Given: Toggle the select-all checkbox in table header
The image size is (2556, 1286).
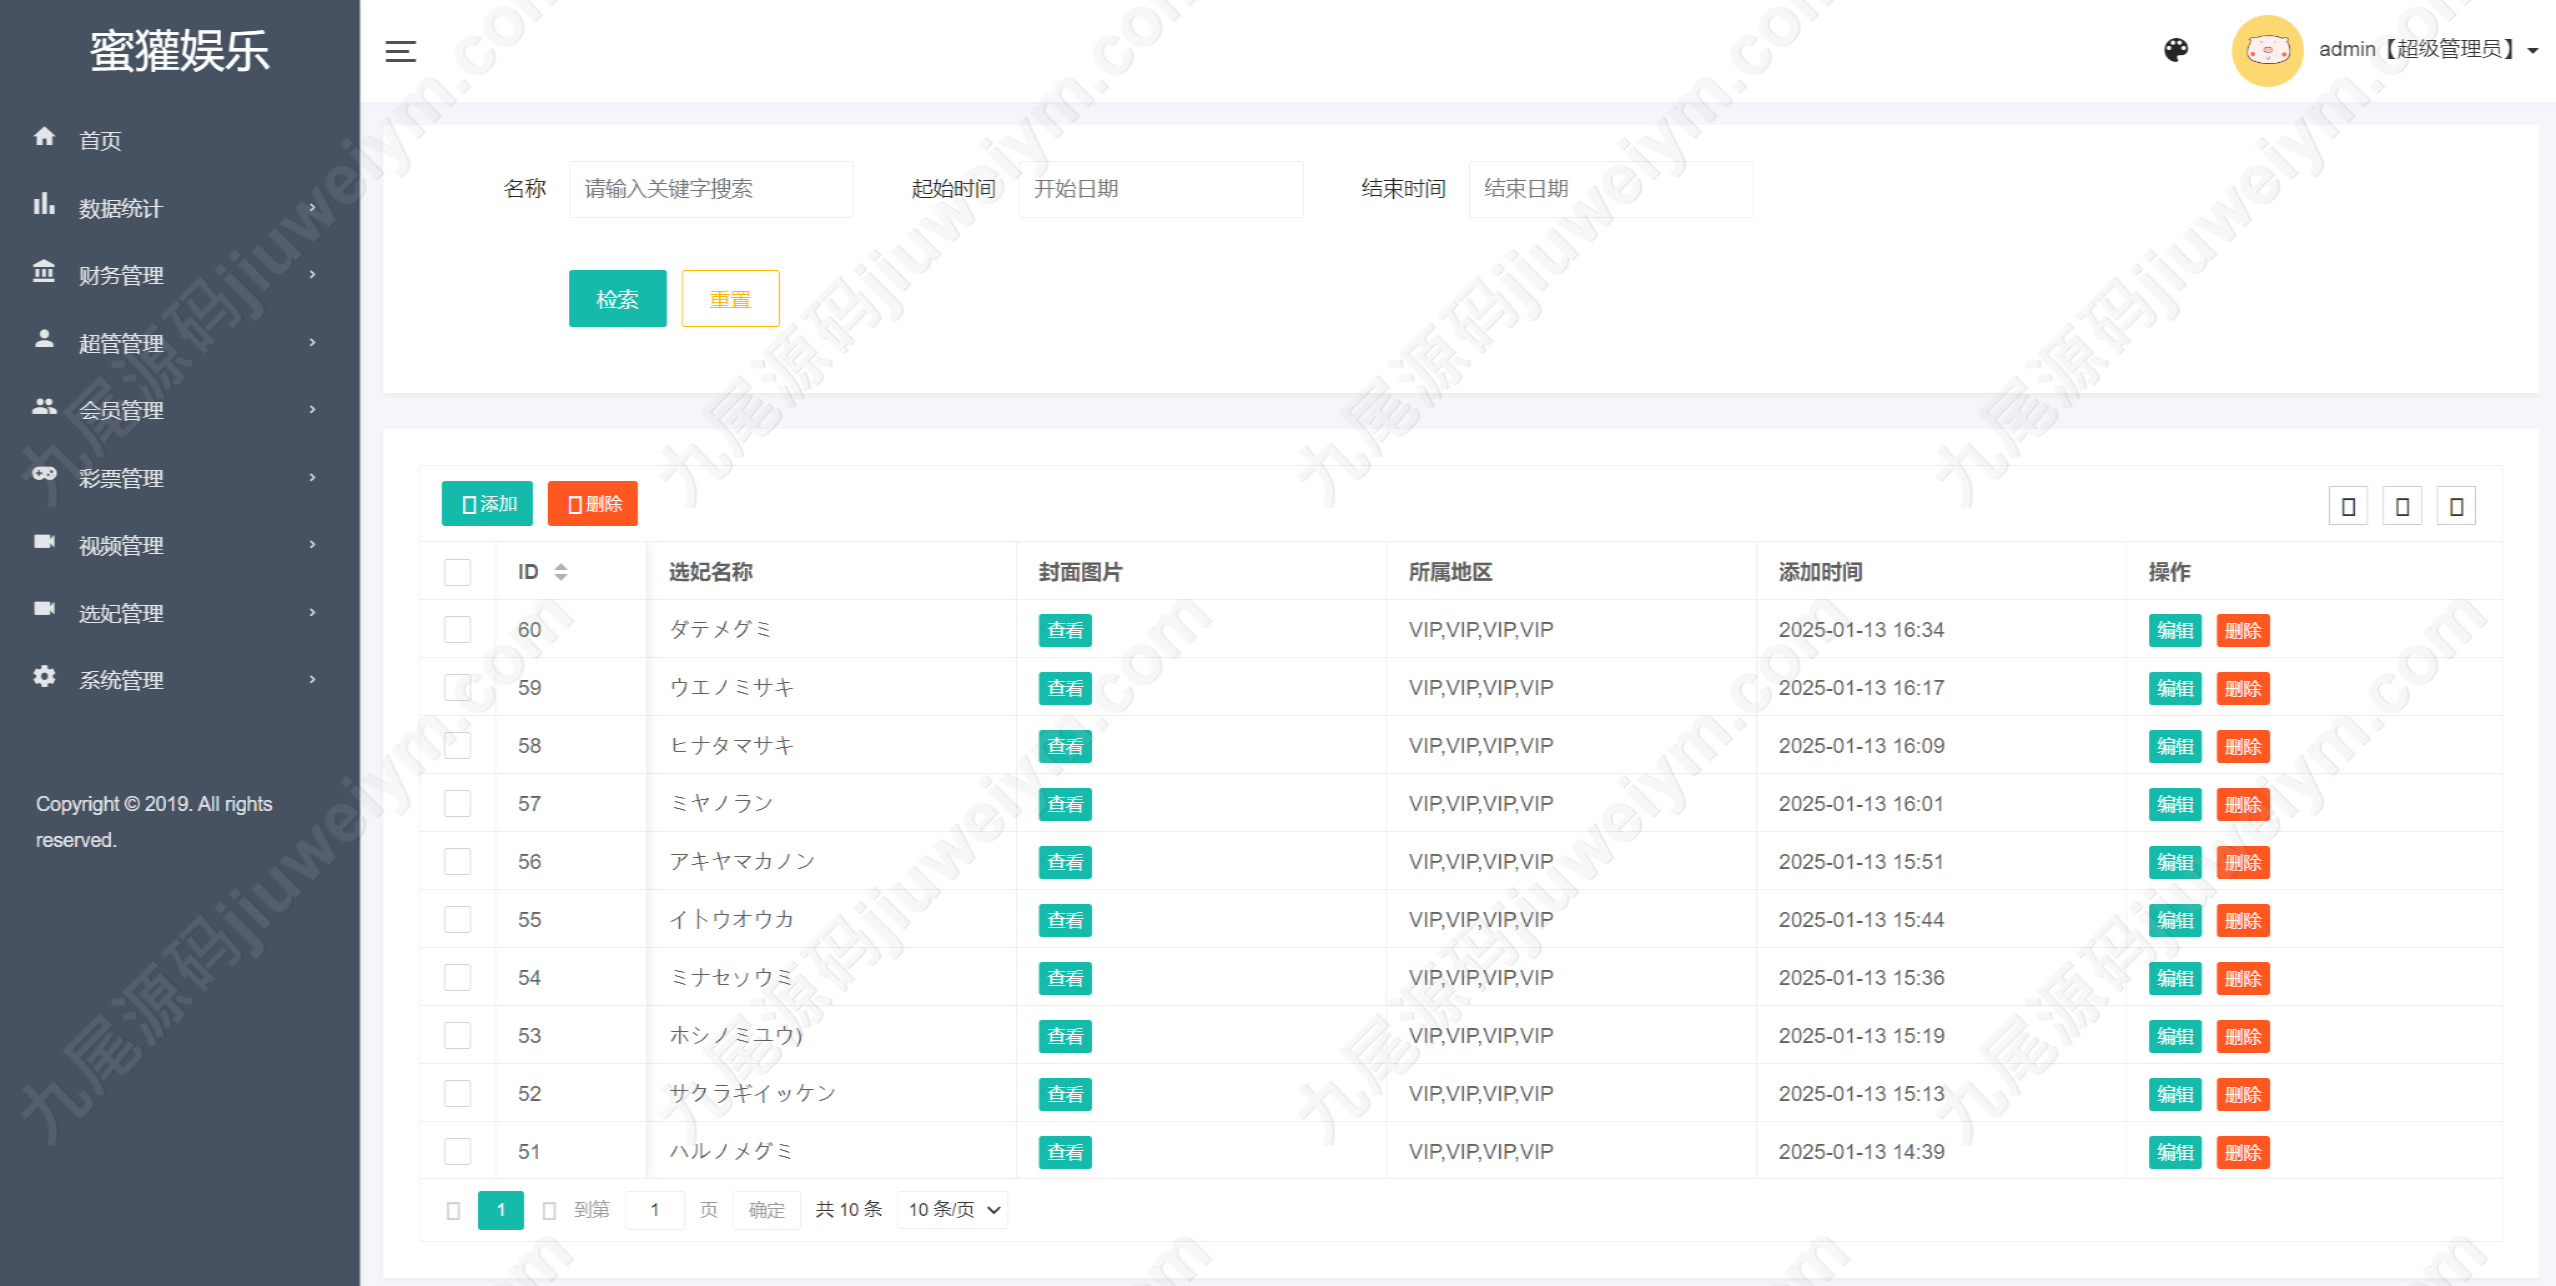Looking at the screenshot, I should coord(457,572).
